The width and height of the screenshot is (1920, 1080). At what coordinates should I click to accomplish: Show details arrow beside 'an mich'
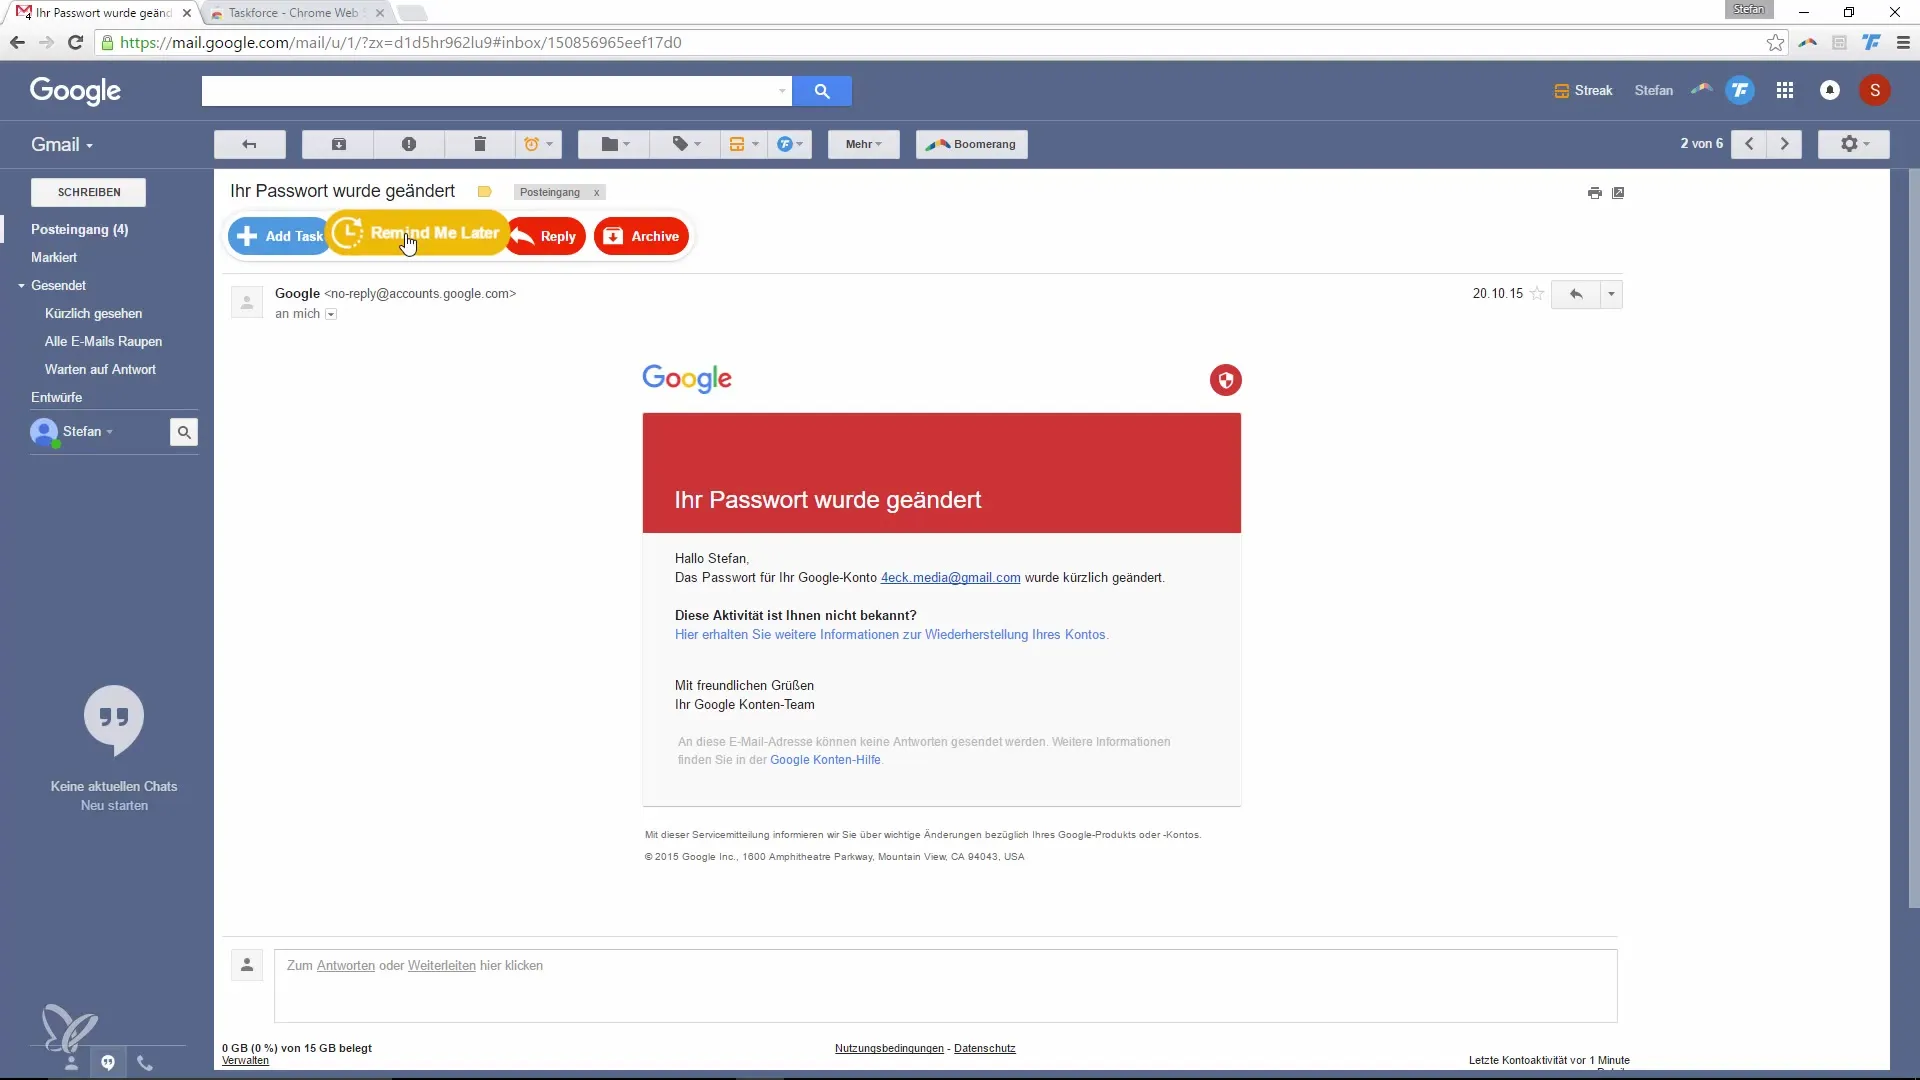pyautogui.click(x=331, y=314)
